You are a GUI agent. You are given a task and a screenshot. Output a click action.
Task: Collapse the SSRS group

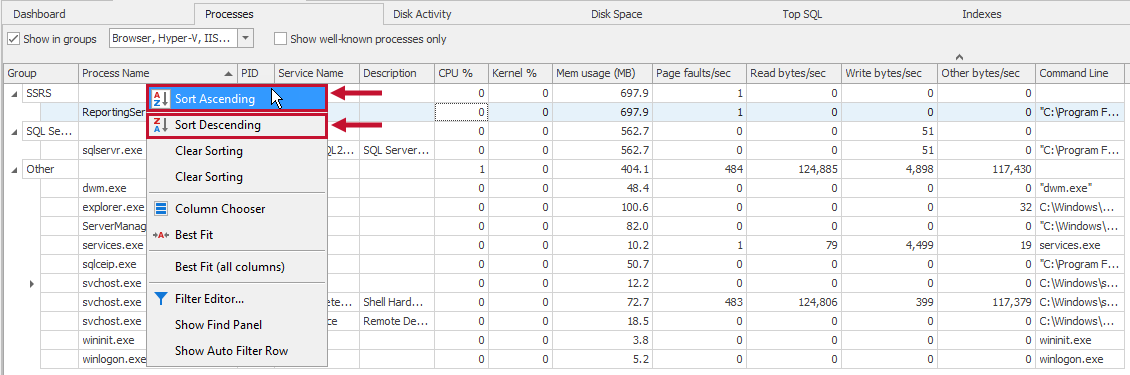(x=15, y=94)
